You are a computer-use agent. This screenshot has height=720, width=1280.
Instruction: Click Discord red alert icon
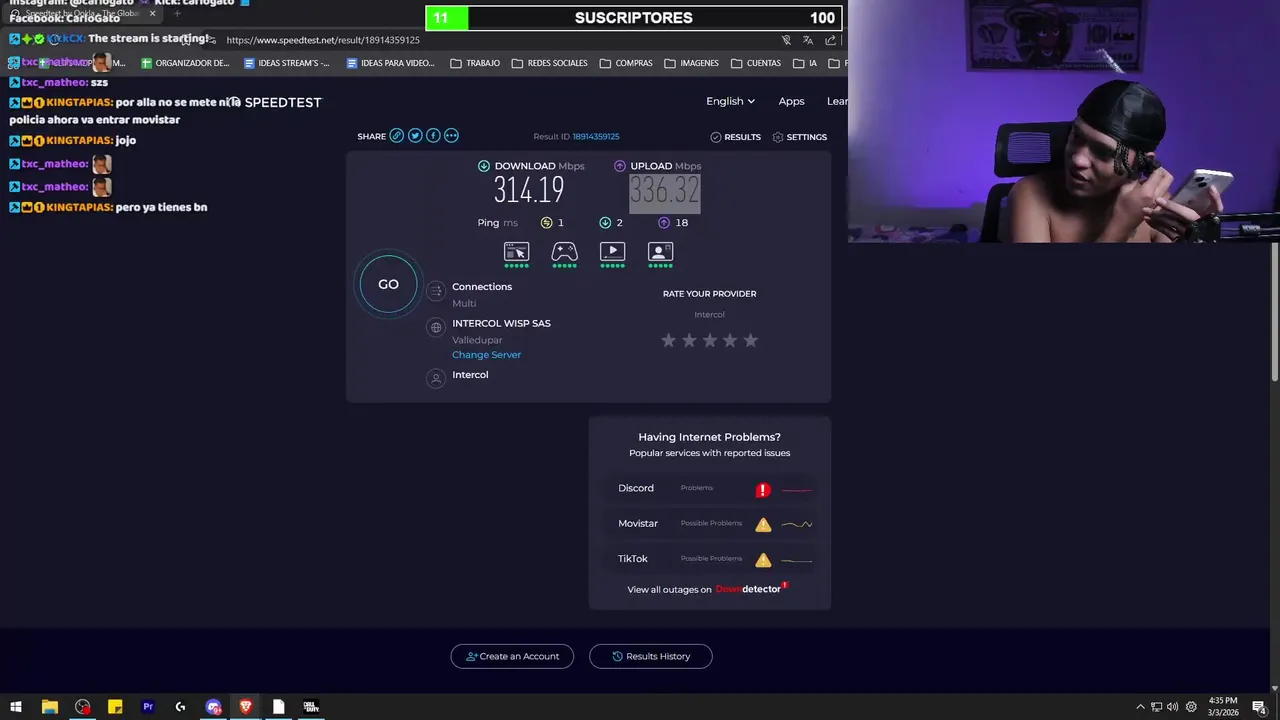pyautogui.click(x=763, y=489)
